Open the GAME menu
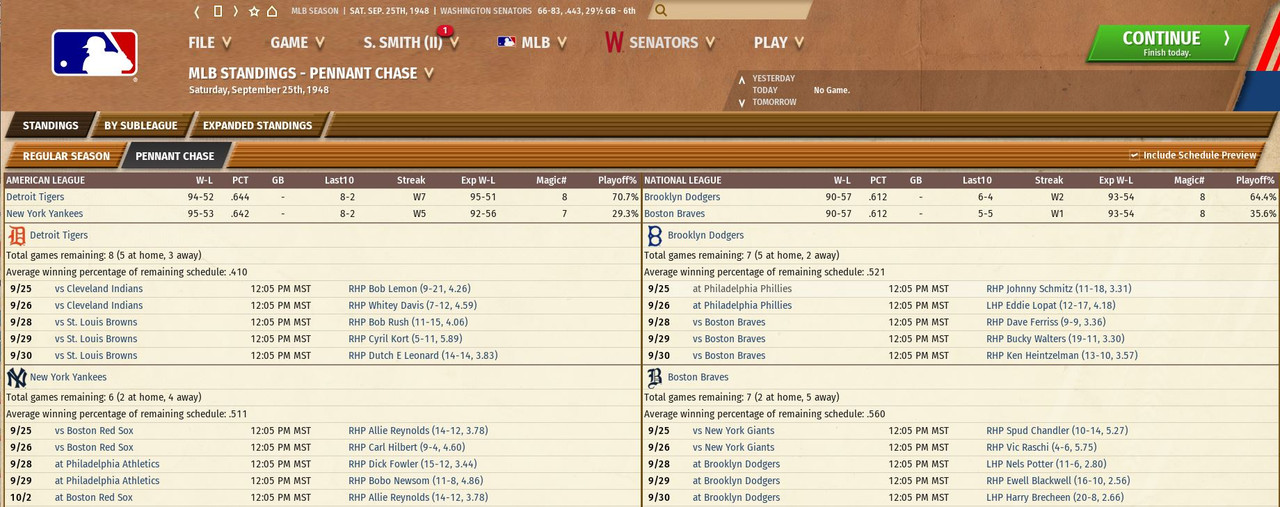Image resolution: width=1280 pixels, height=507 pixels. (298, 42)
